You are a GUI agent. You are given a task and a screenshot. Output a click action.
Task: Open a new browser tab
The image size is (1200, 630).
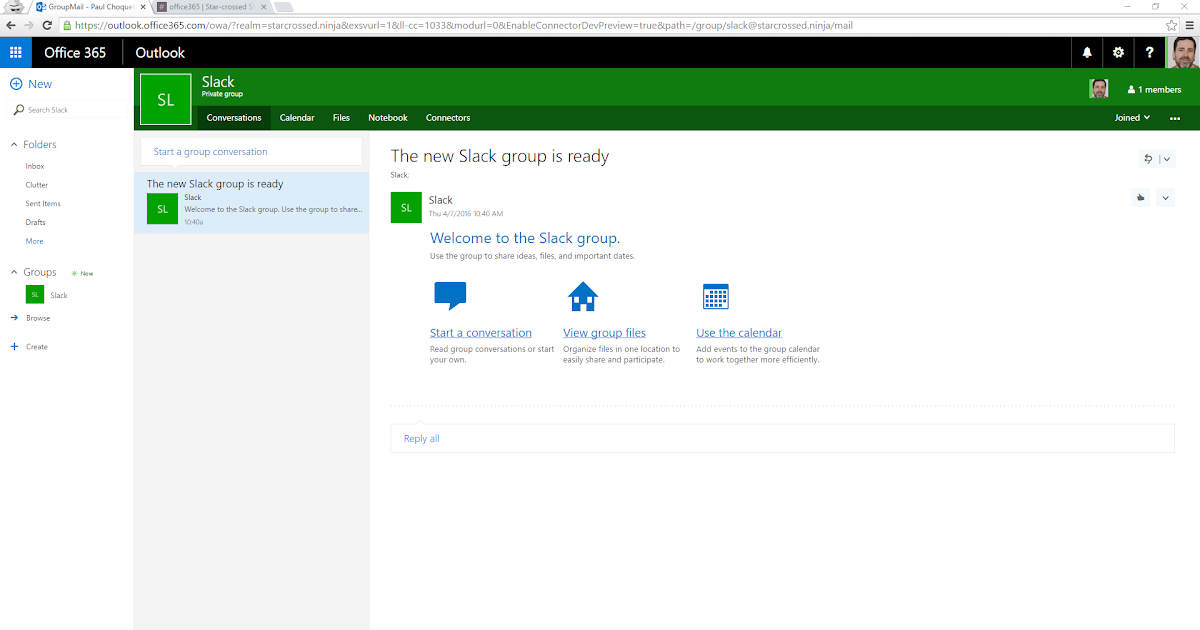[283, 6]
